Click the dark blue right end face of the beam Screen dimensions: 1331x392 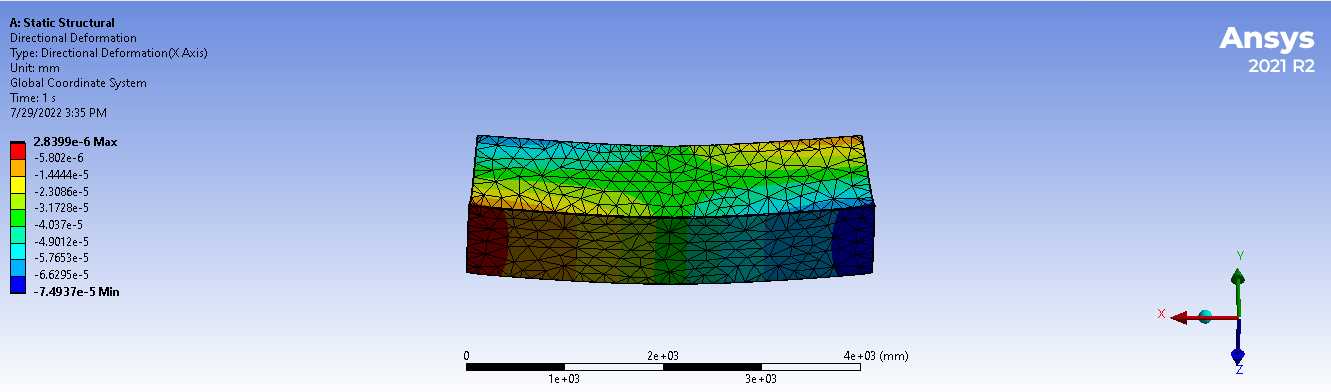pyautogui.click(x=854, y=240)
